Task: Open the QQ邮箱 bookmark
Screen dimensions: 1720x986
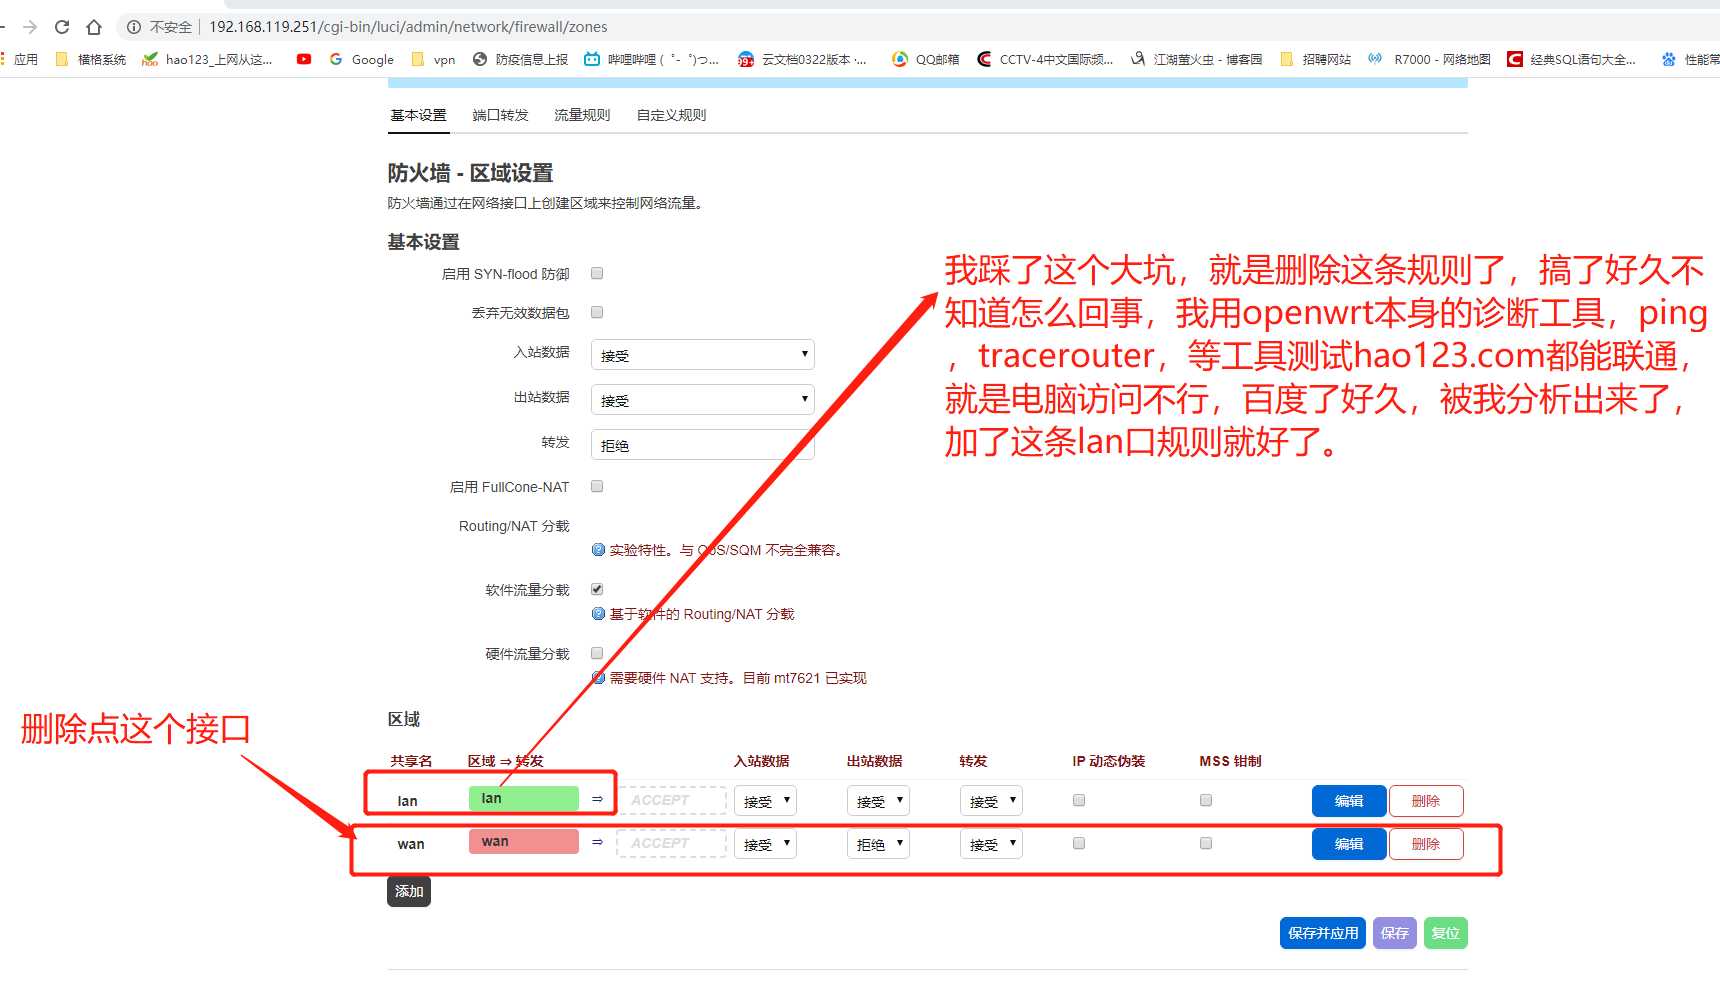Action: [x=926, y=60]
